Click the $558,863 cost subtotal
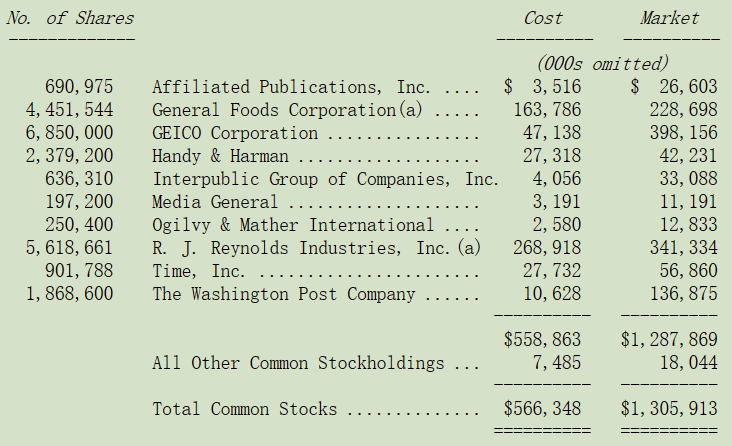Screen dimensions: 732x446 [x=542, y=340]
